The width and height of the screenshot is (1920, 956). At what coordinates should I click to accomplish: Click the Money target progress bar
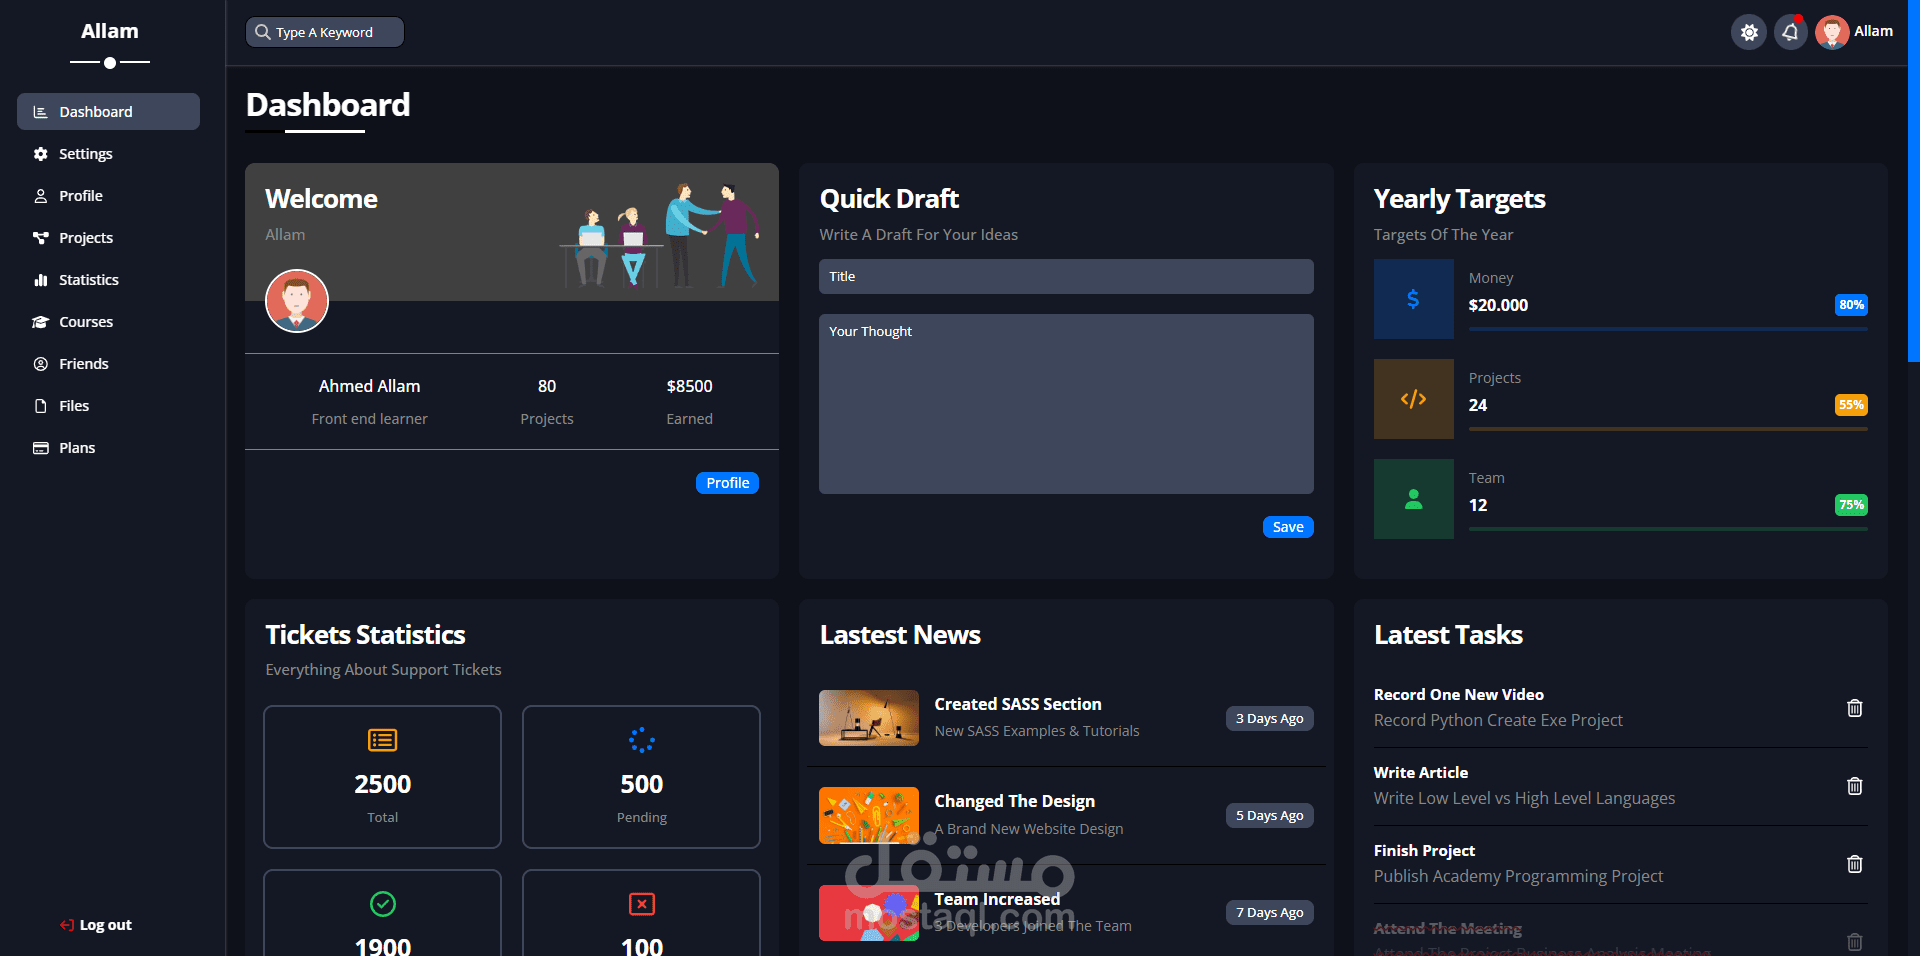1668,329
